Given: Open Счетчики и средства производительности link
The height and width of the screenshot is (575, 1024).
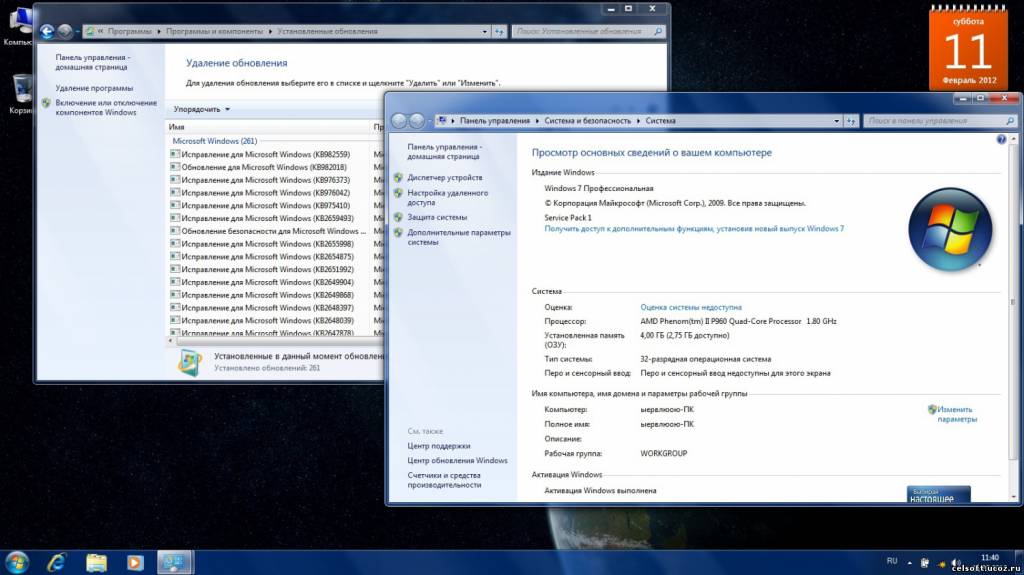Looking at the screenshot, I should (x=444, y=480).
